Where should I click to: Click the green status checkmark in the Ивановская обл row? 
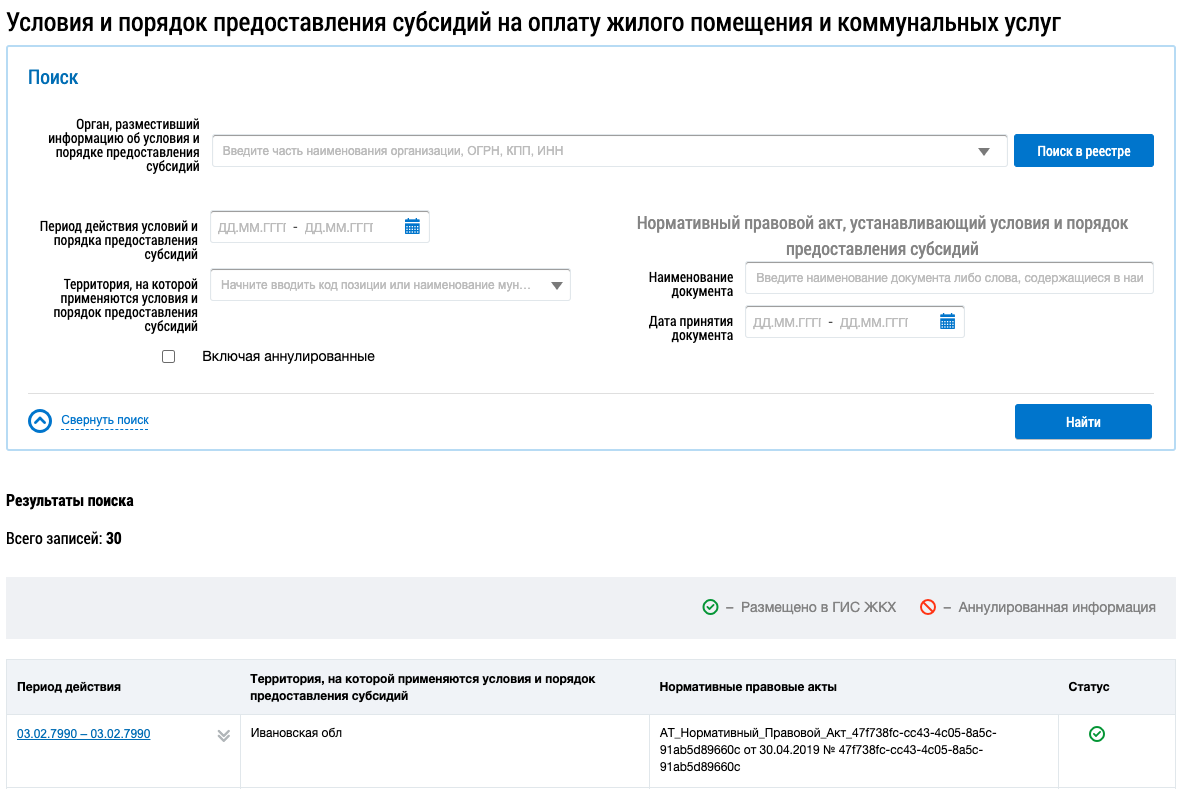point(1096,735)
